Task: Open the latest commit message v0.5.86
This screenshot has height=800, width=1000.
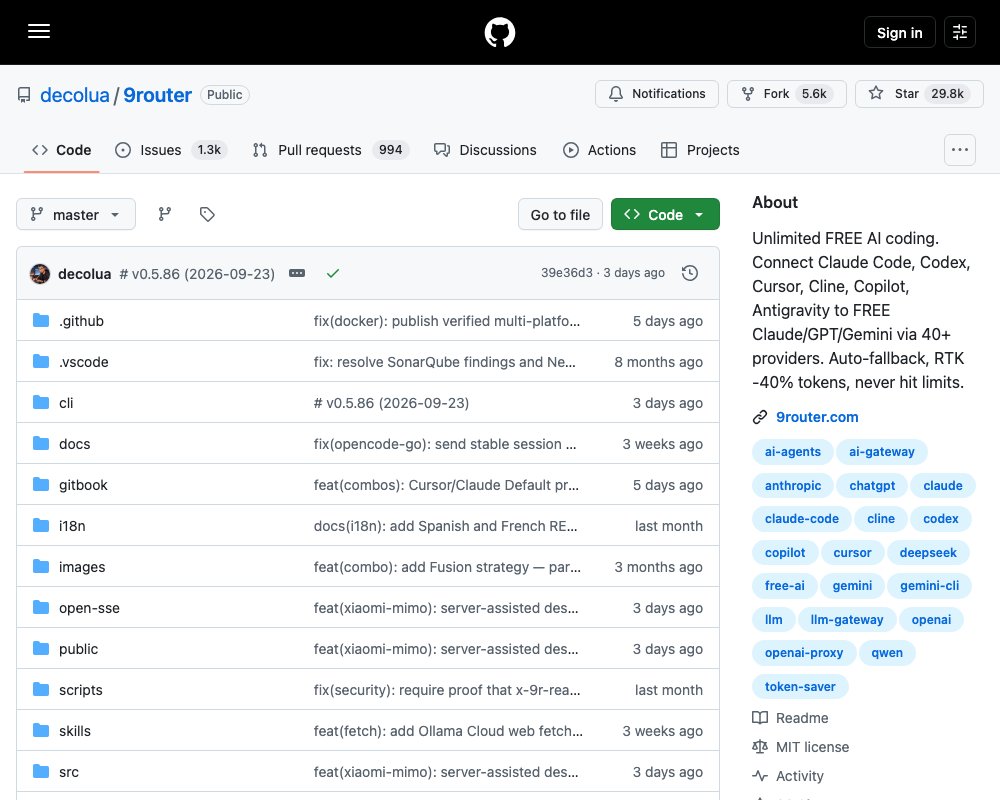Action: click(x=197, y=274)
